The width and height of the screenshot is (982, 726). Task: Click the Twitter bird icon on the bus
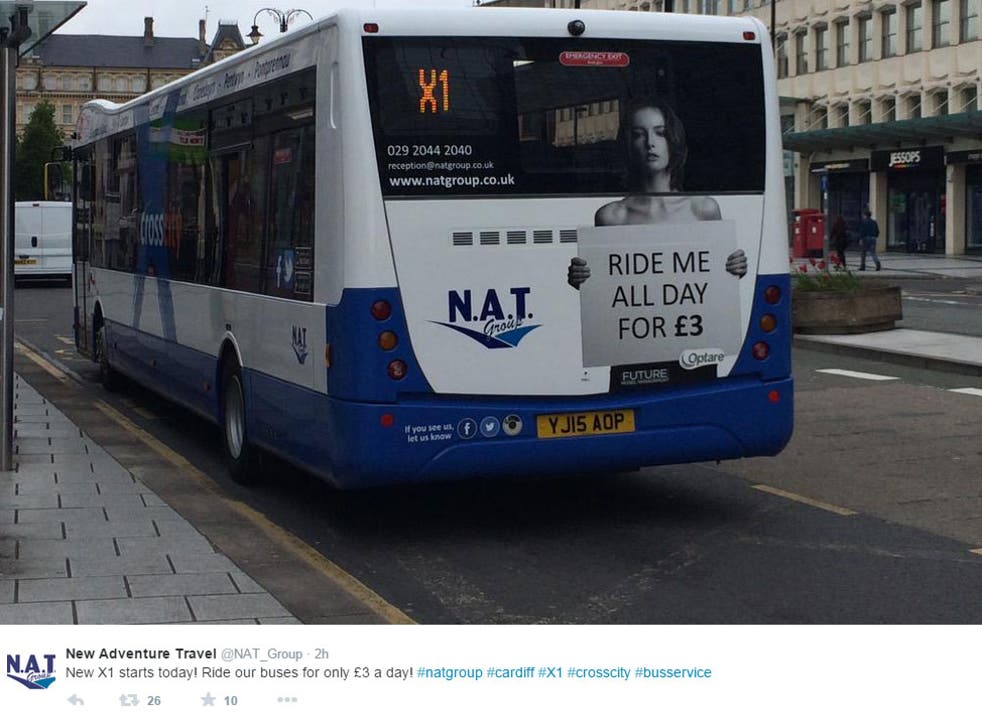[x=489, y=427]
